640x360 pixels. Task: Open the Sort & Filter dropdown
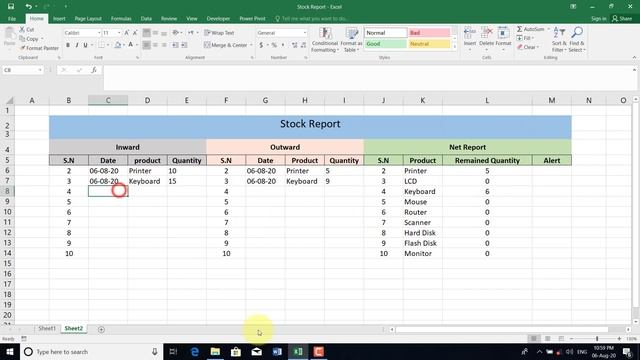[559, 40]
